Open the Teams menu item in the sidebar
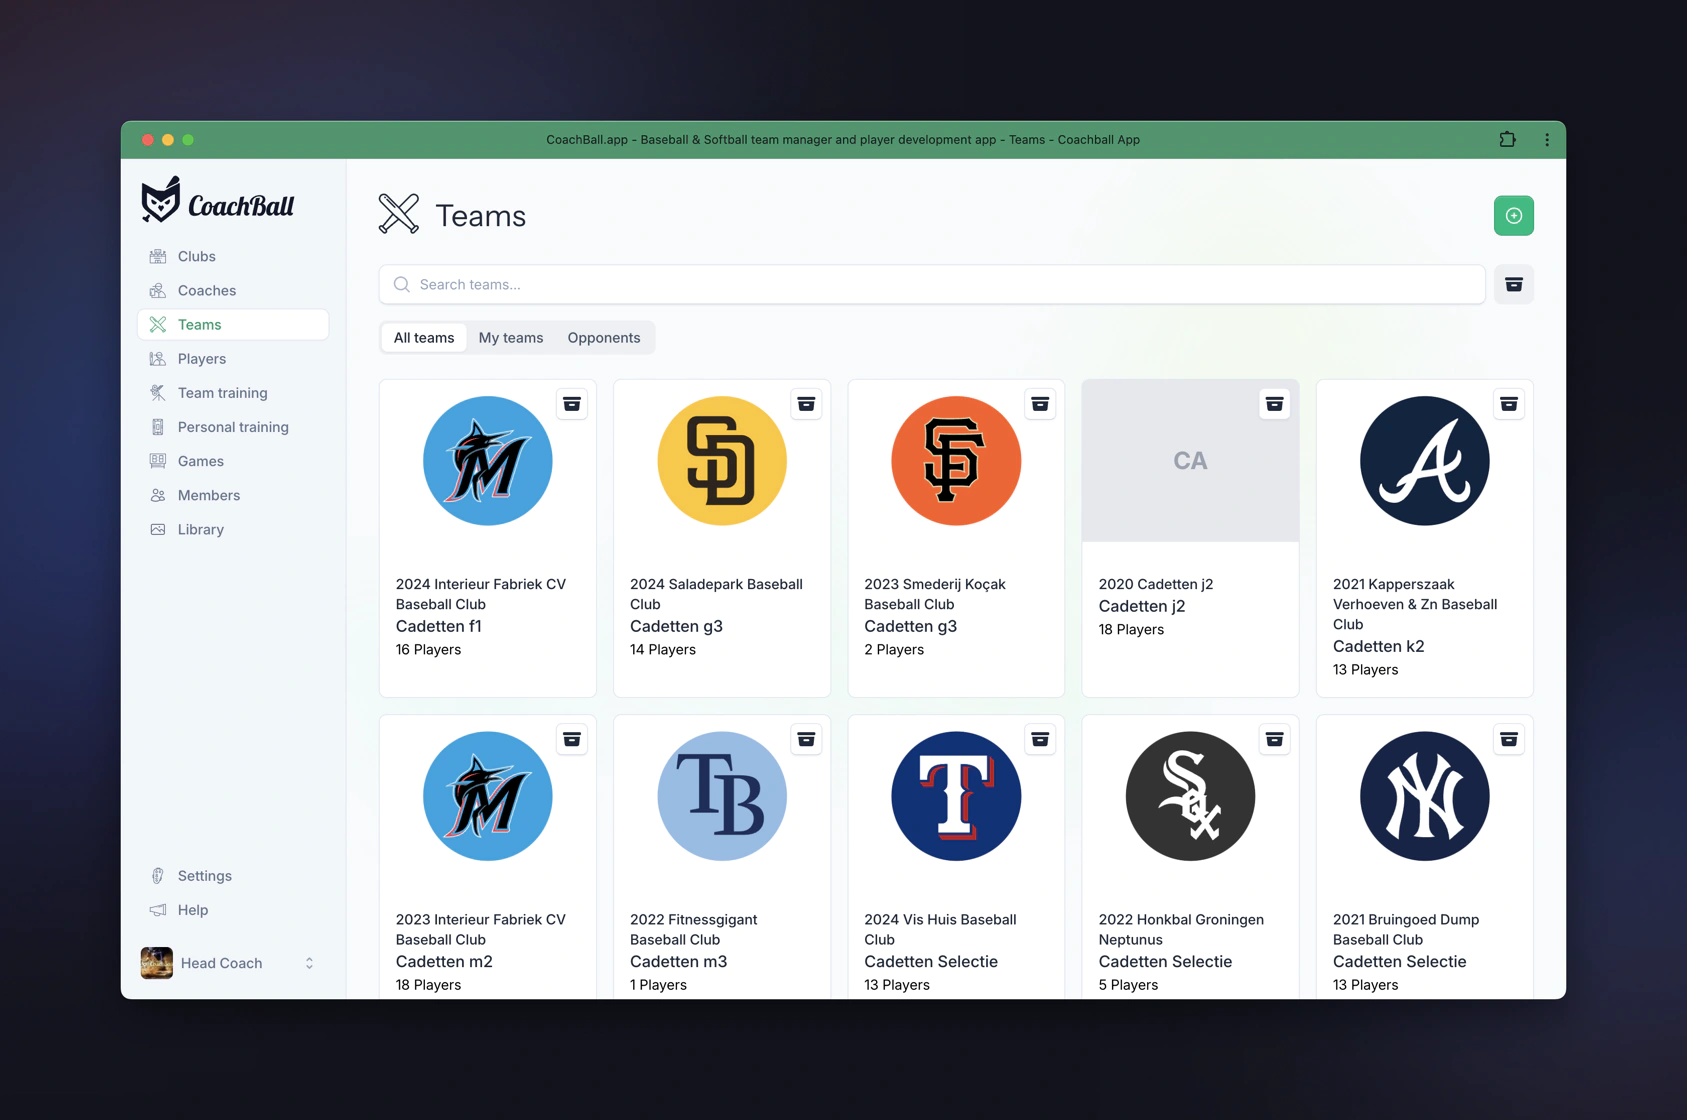The height and width of the screenshot is (1120, 1687). (x=199, y=324)
